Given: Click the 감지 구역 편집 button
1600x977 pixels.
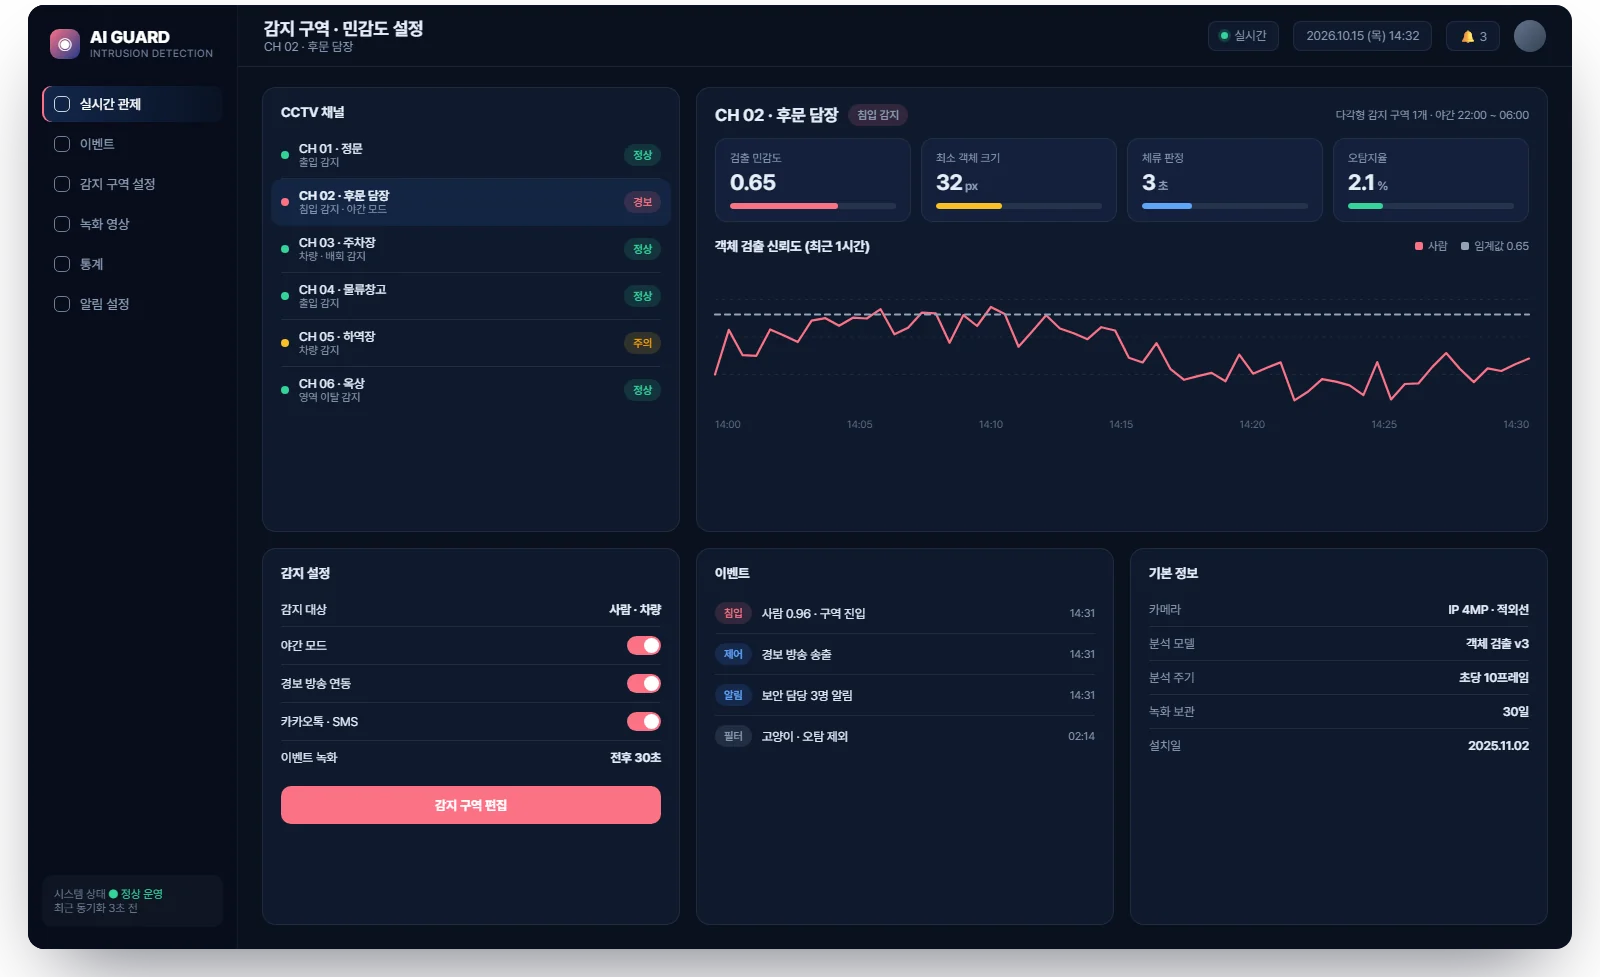Looking at the screenshot, I should point(471,805).
